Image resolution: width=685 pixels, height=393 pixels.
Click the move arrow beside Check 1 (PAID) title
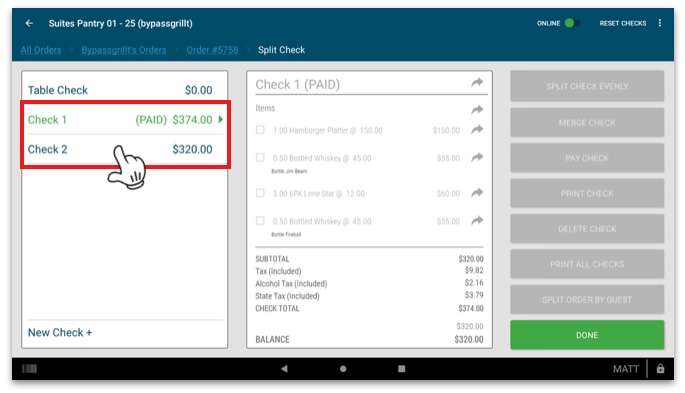[477, 83]
